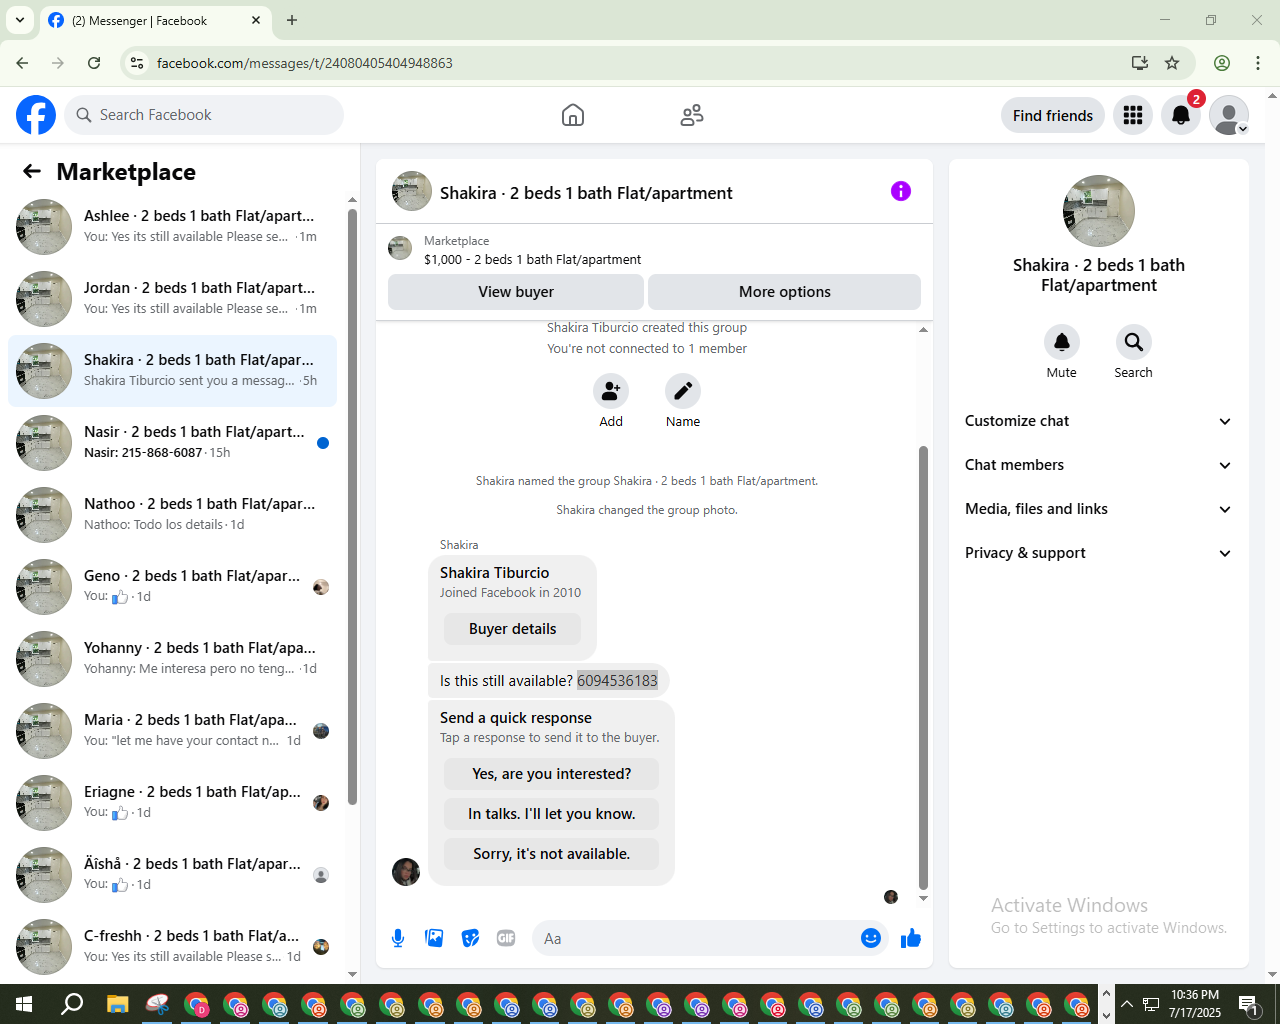
Task: Select the Messenger | Facebook browser tab
Action: 155,20
